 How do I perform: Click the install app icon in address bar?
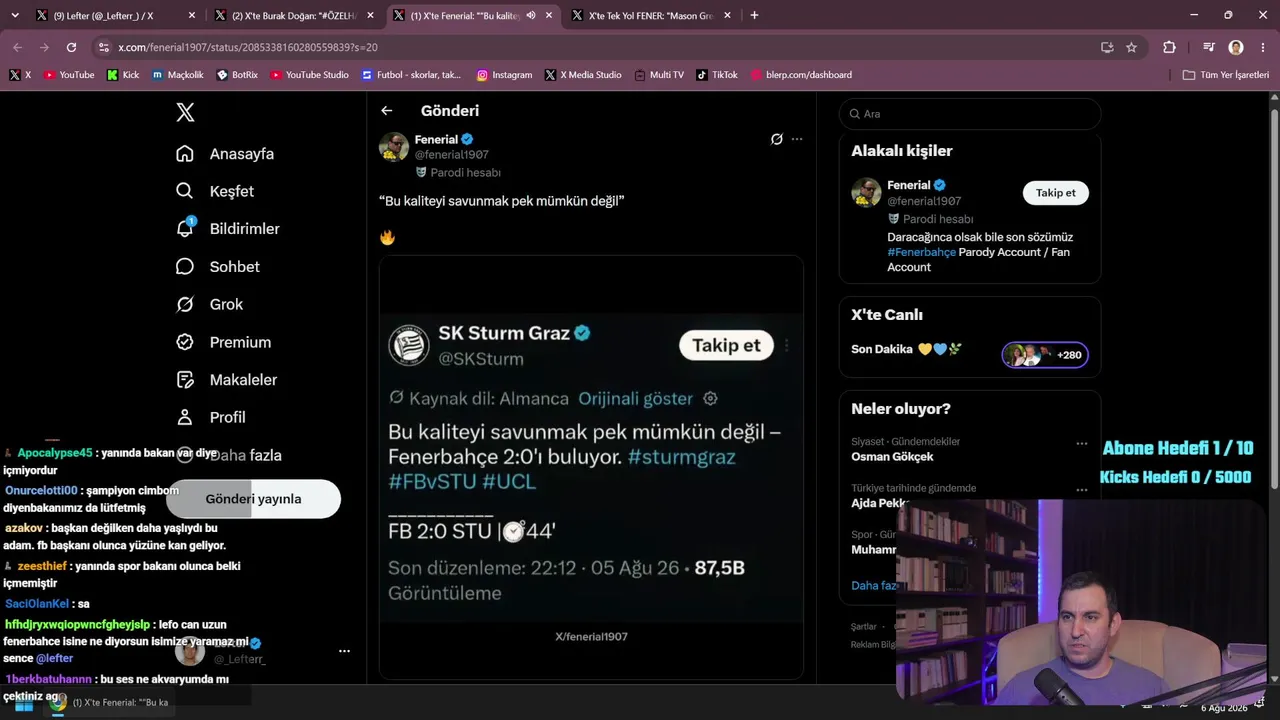click(x=1107, y=47)
